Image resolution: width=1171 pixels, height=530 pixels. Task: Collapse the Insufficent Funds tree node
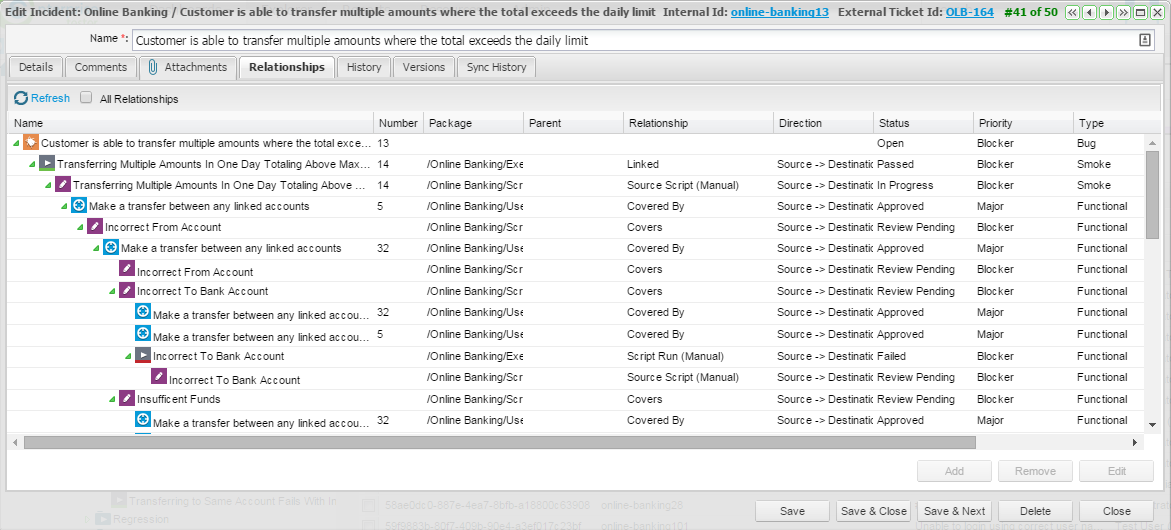(x=112, y=400)
